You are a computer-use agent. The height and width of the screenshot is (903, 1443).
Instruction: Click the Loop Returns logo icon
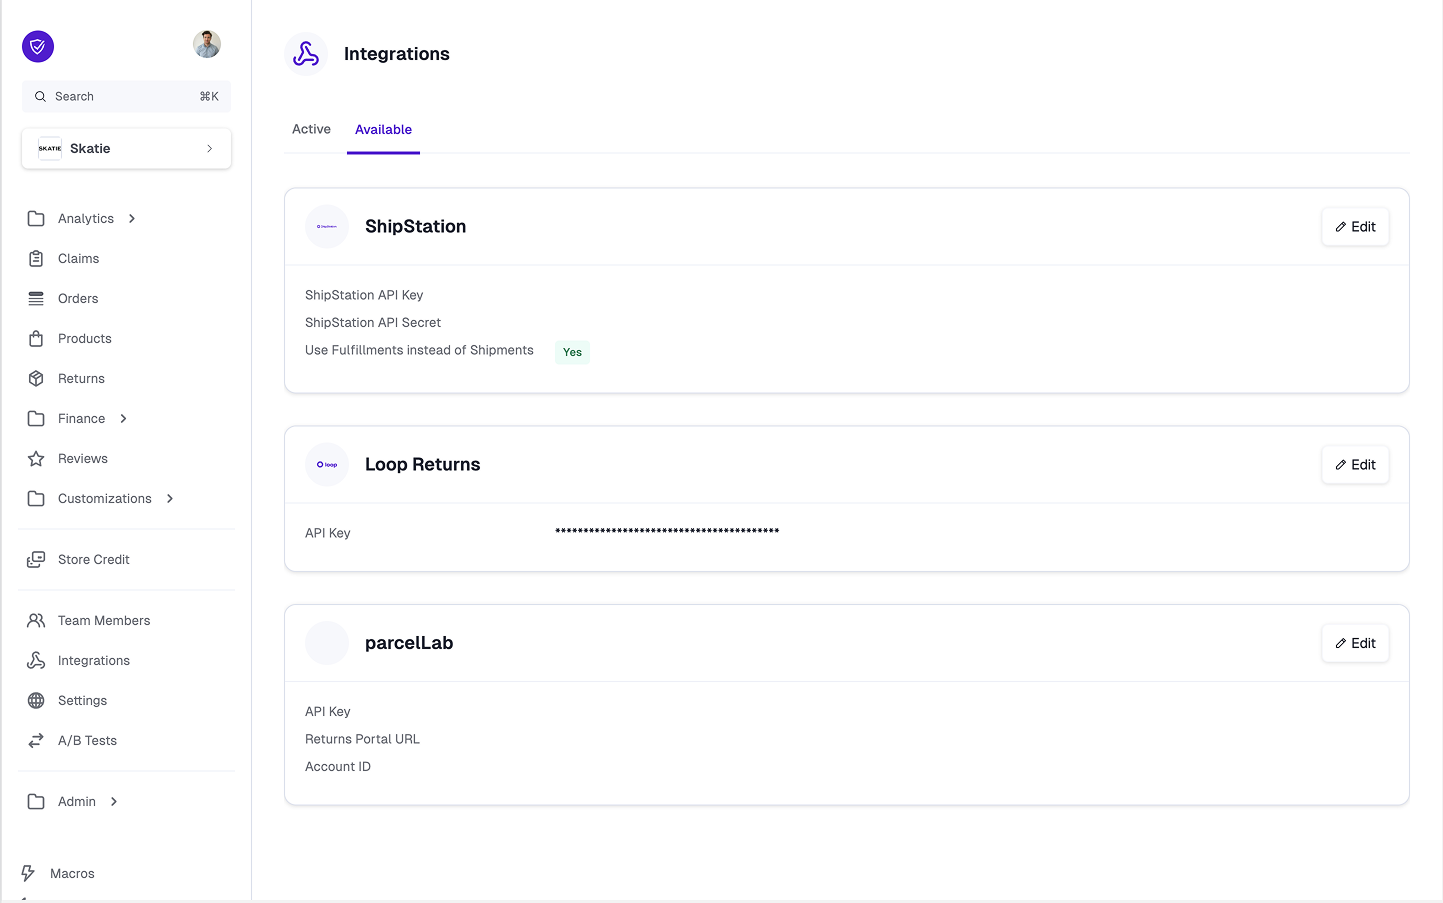(x=327, y=464)
